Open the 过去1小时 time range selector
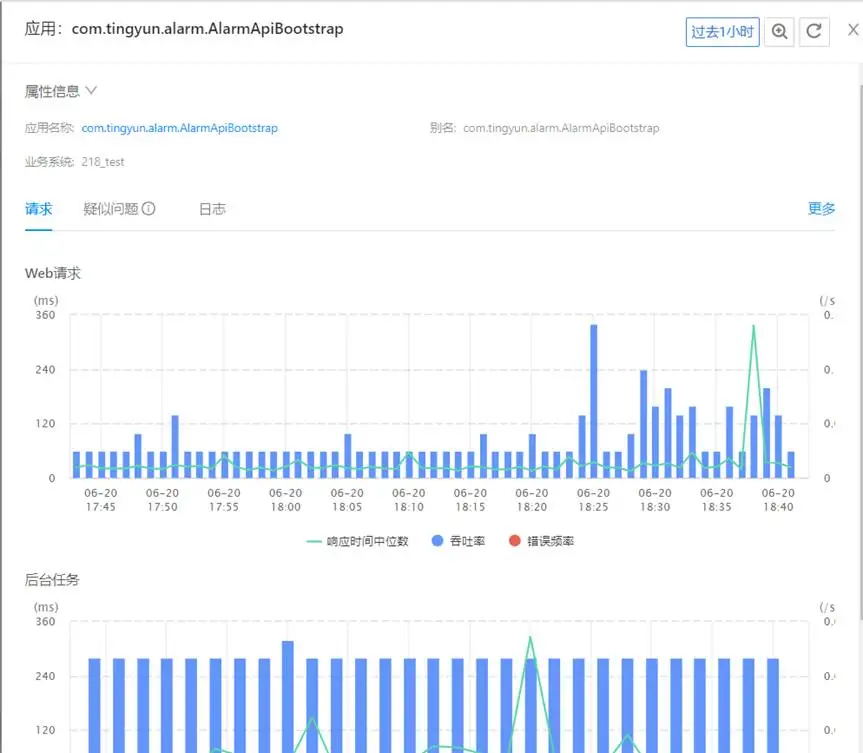 tap(722, 31)
